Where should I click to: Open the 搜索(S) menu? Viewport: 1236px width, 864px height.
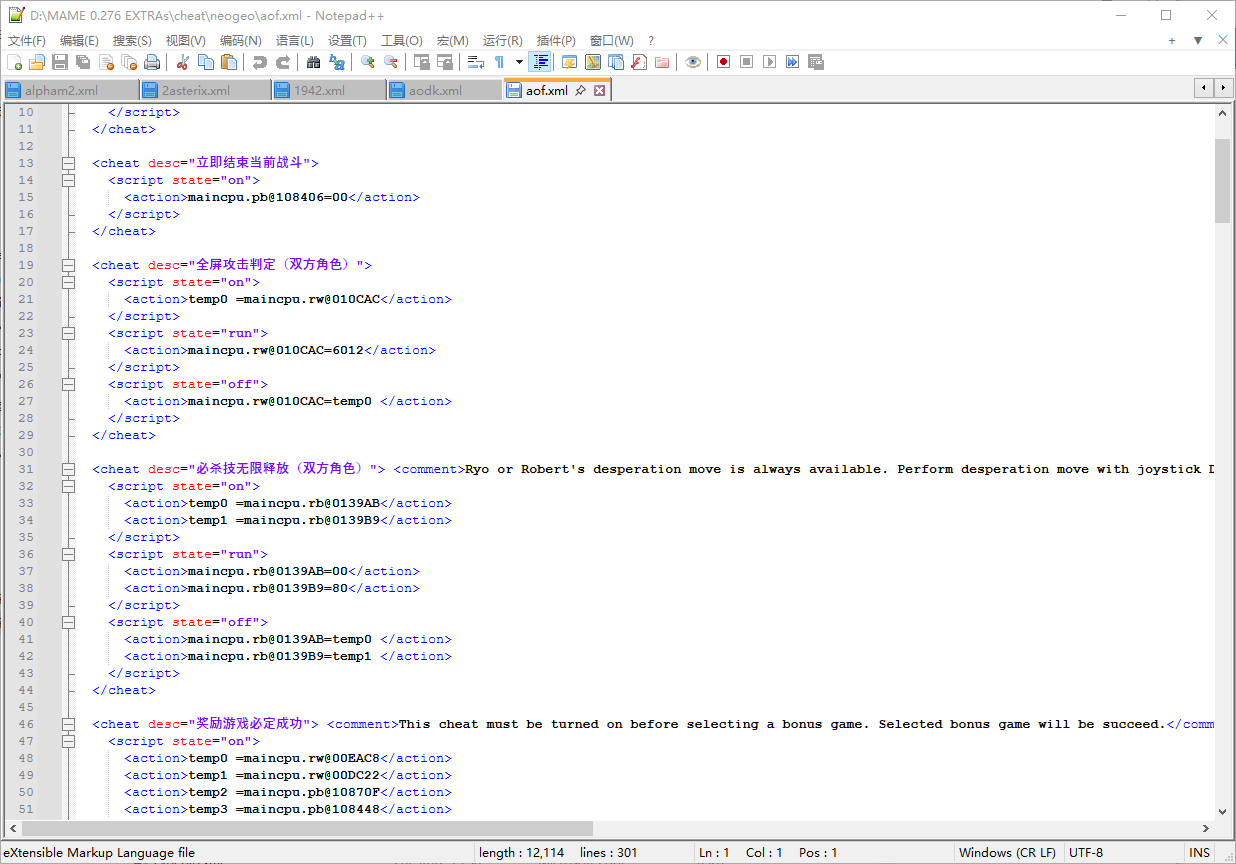(132, 41)
